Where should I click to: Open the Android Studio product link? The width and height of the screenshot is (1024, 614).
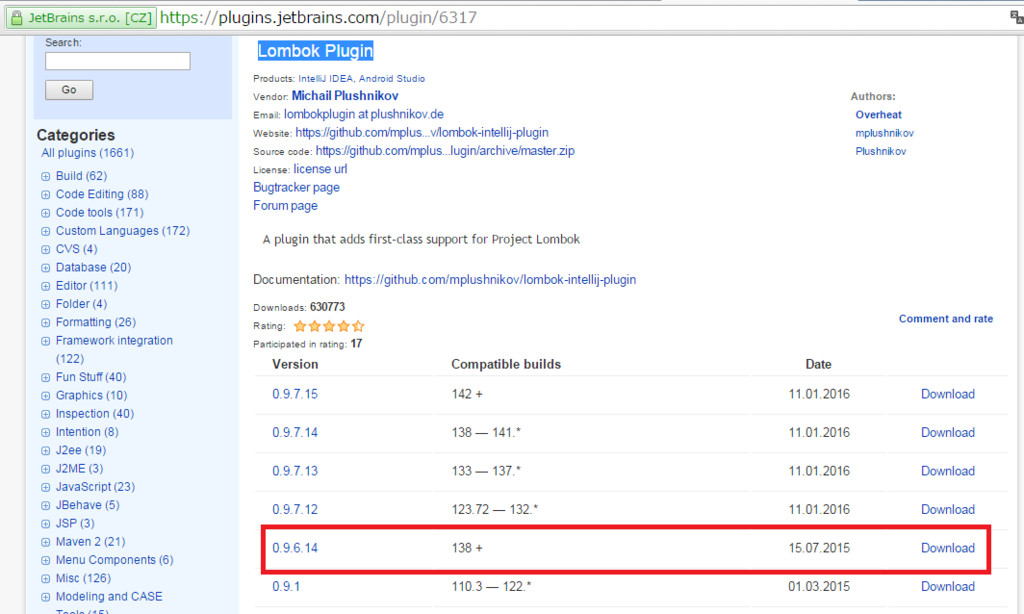pyautogui.click(x=392, y=78)
